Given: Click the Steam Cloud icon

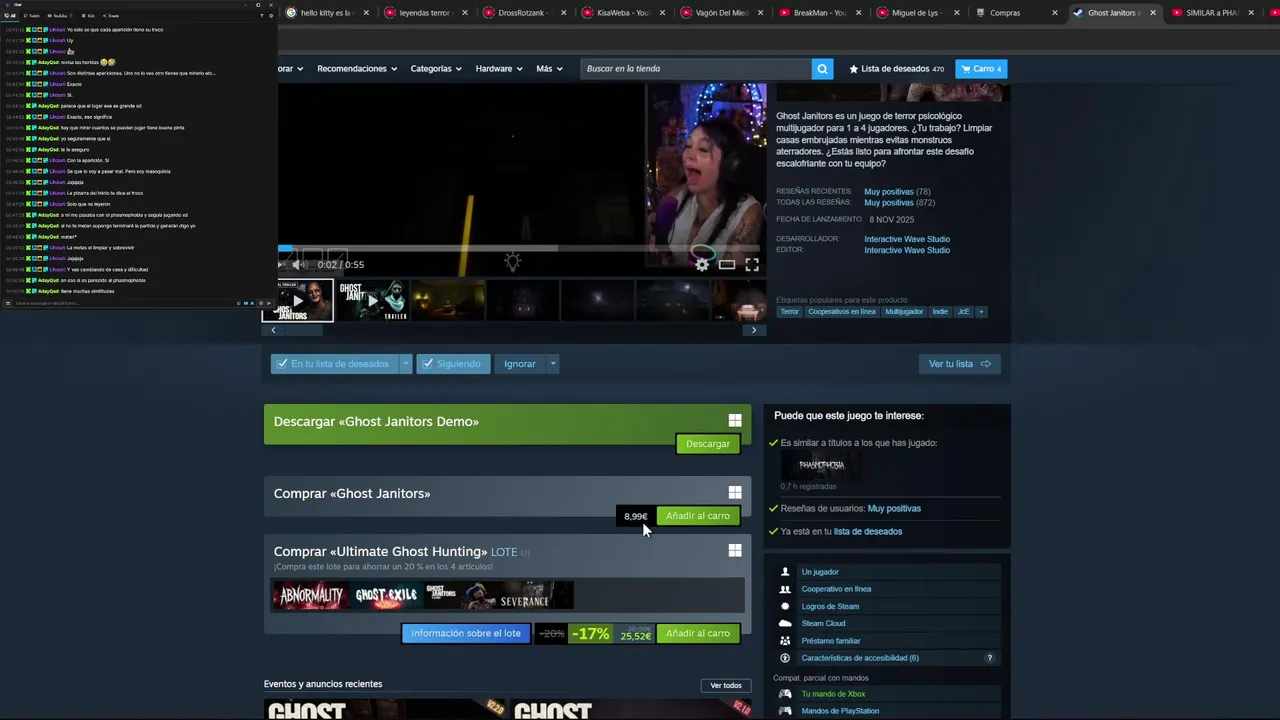Looking at the screenshot, I should (x=785, y=623).
